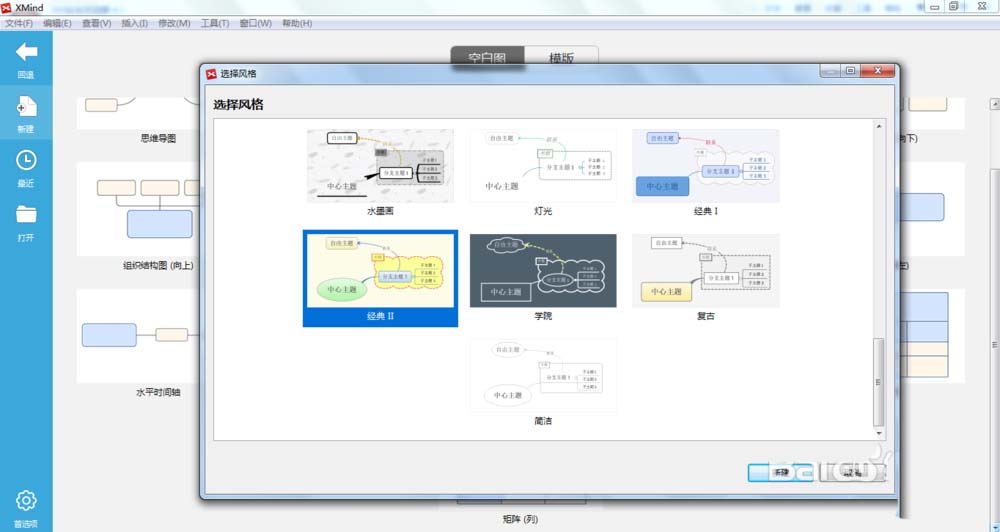Click the style list scrollbar up arrow
The width and height of the screenshot is (1000, 532).
pyautogui.click(x=879, y=126)
